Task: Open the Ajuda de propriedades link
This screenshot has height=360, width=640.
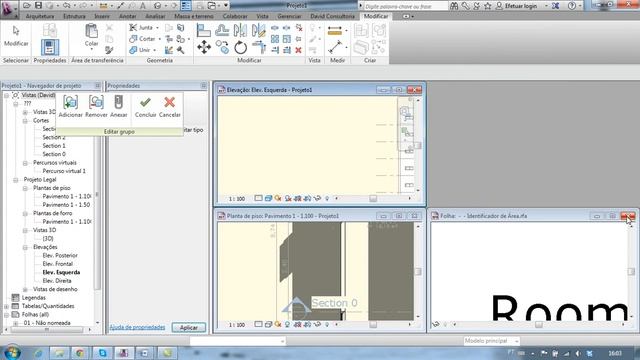Action: click(x=137, y=327)
